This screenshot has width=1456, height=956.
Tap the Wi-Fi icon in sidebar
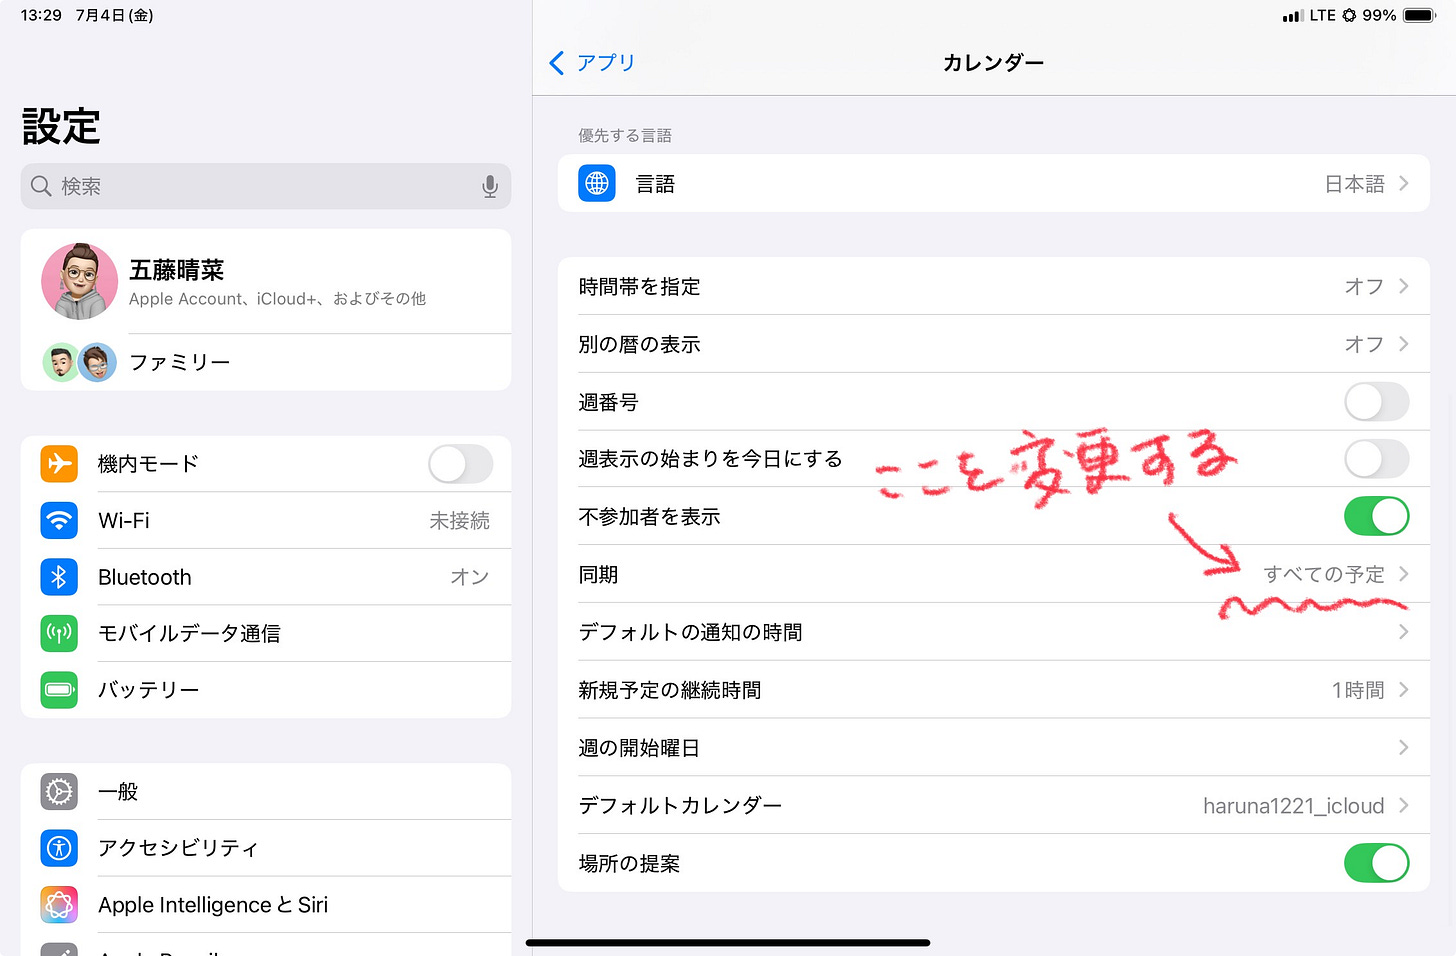pyautogui.click(x=59, y=520)
